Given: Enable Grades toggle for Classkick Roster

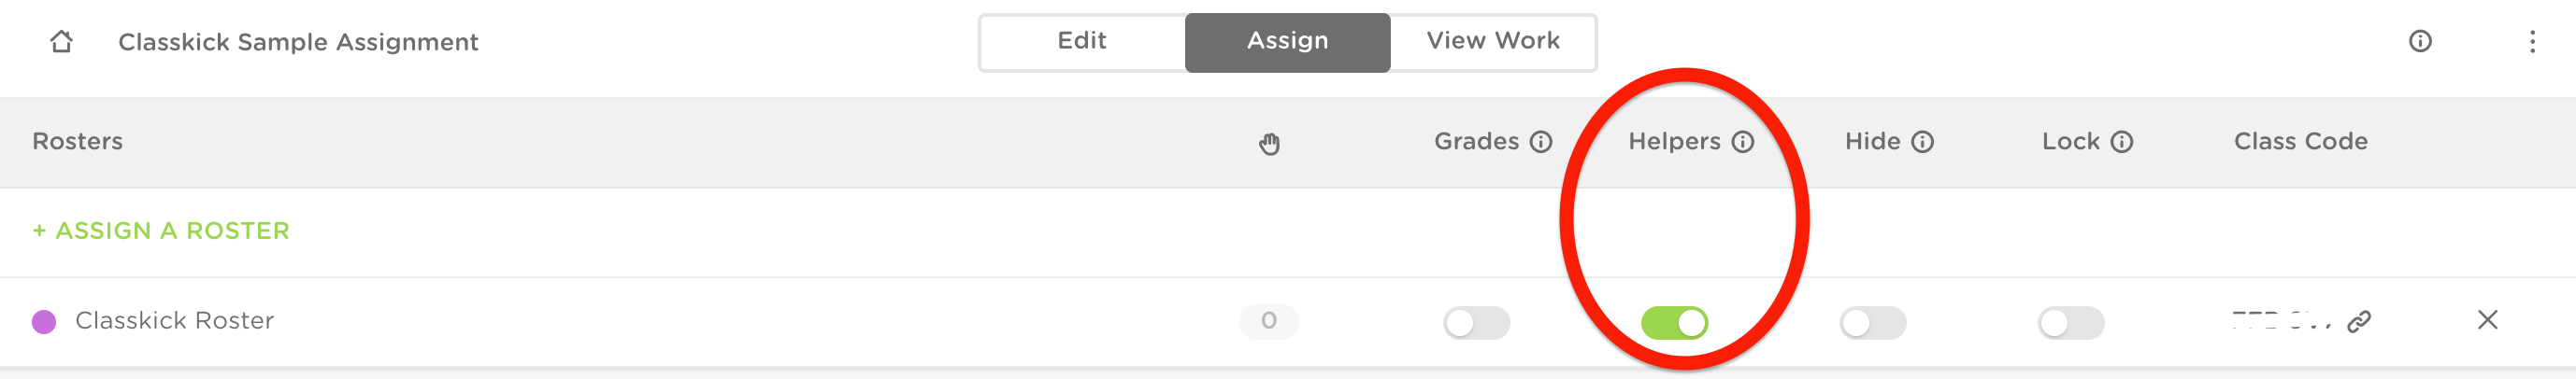Looking at the screenshot, I should (1476, 322).
